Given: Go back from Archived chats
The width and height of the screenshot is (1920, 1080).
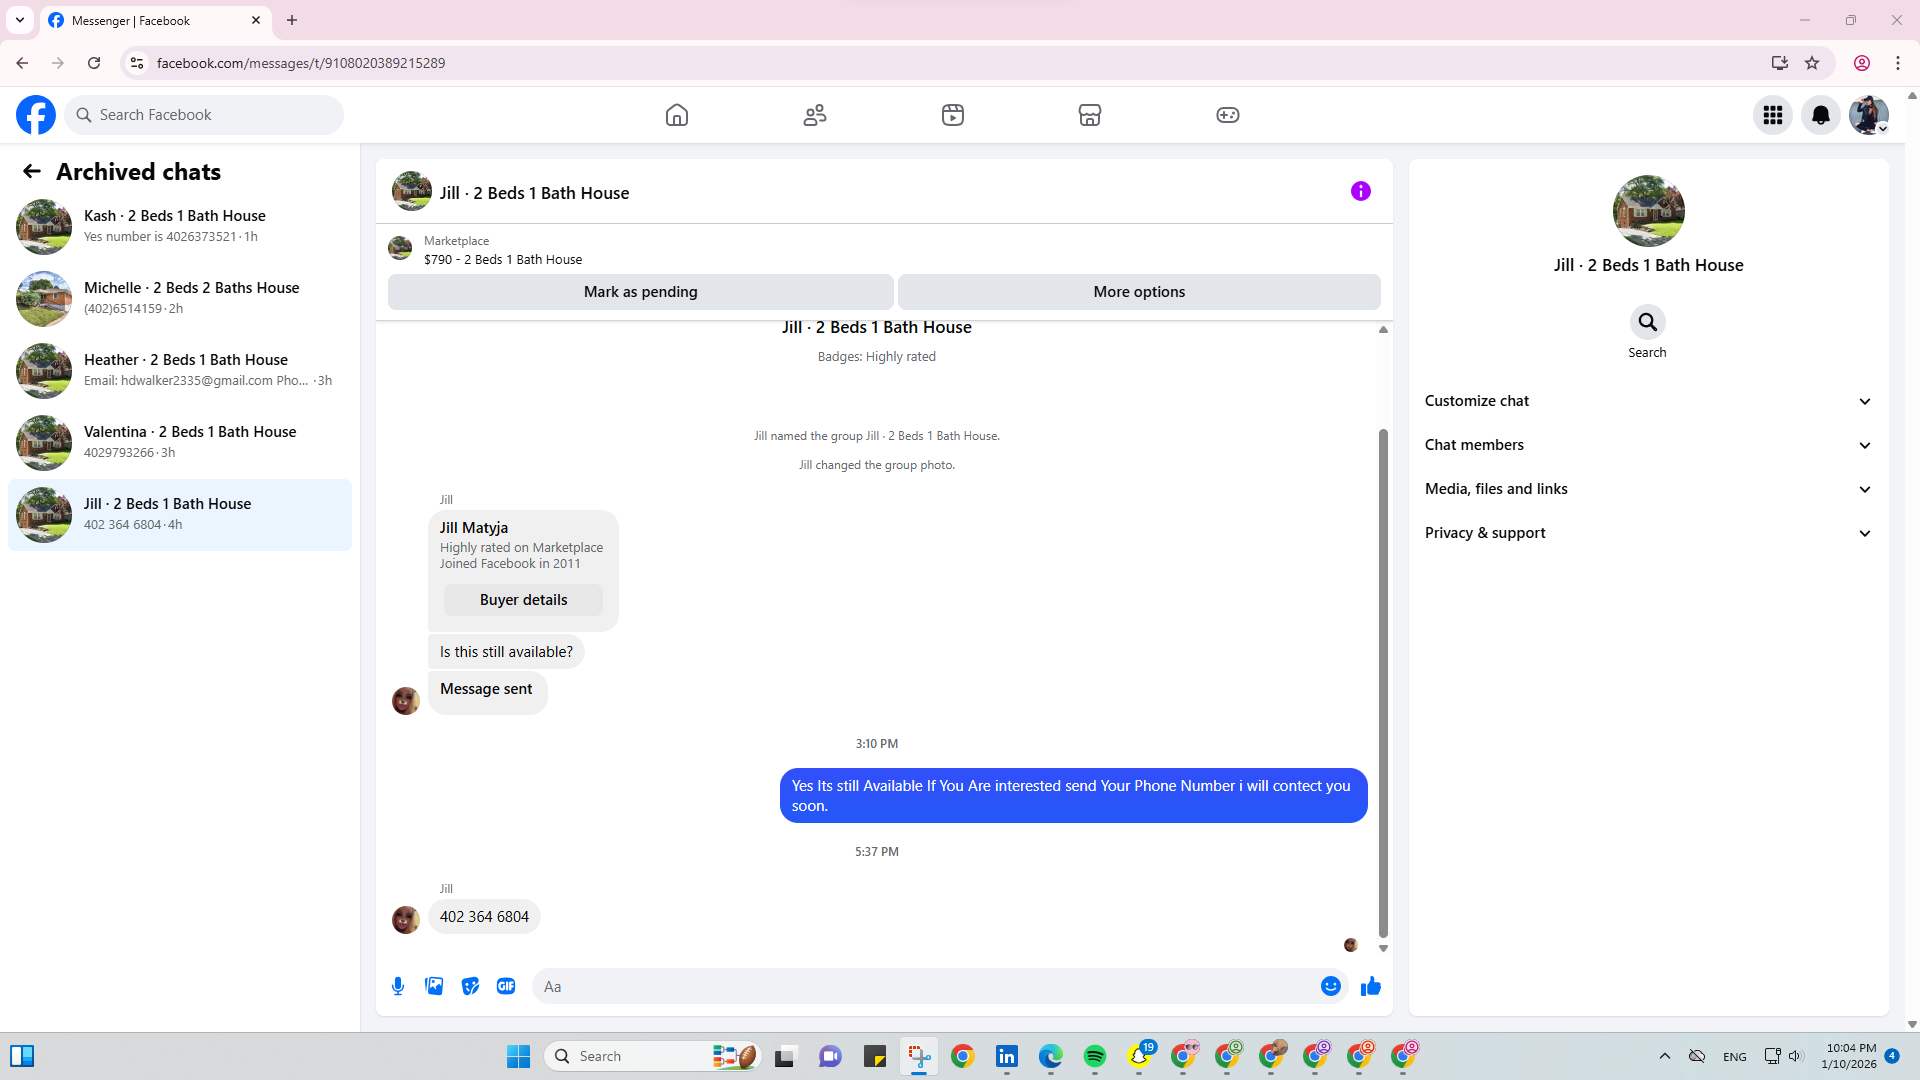Looking at the screenshot, I should (32, 171).
